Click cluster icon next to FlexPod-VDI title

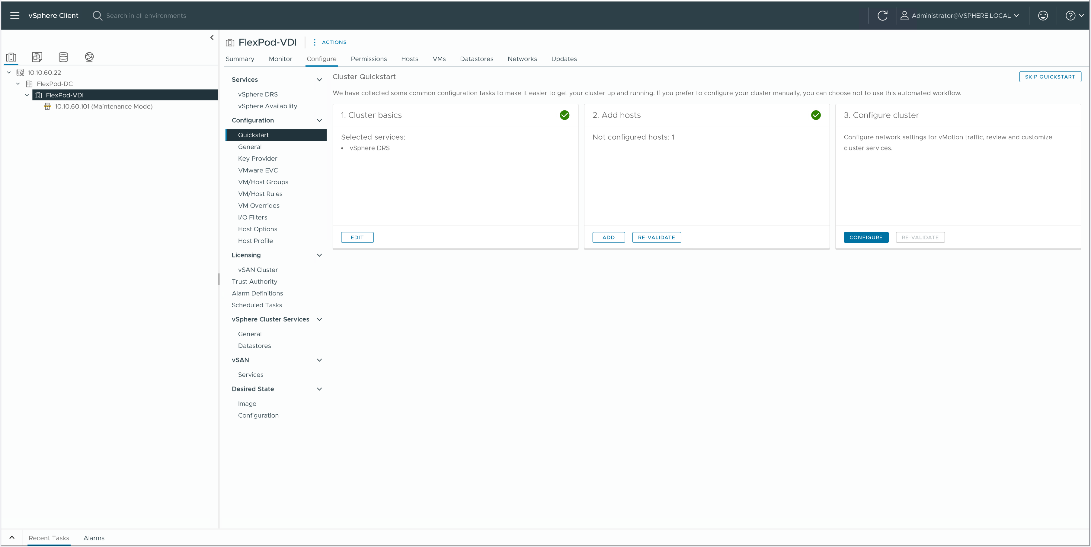230,42
